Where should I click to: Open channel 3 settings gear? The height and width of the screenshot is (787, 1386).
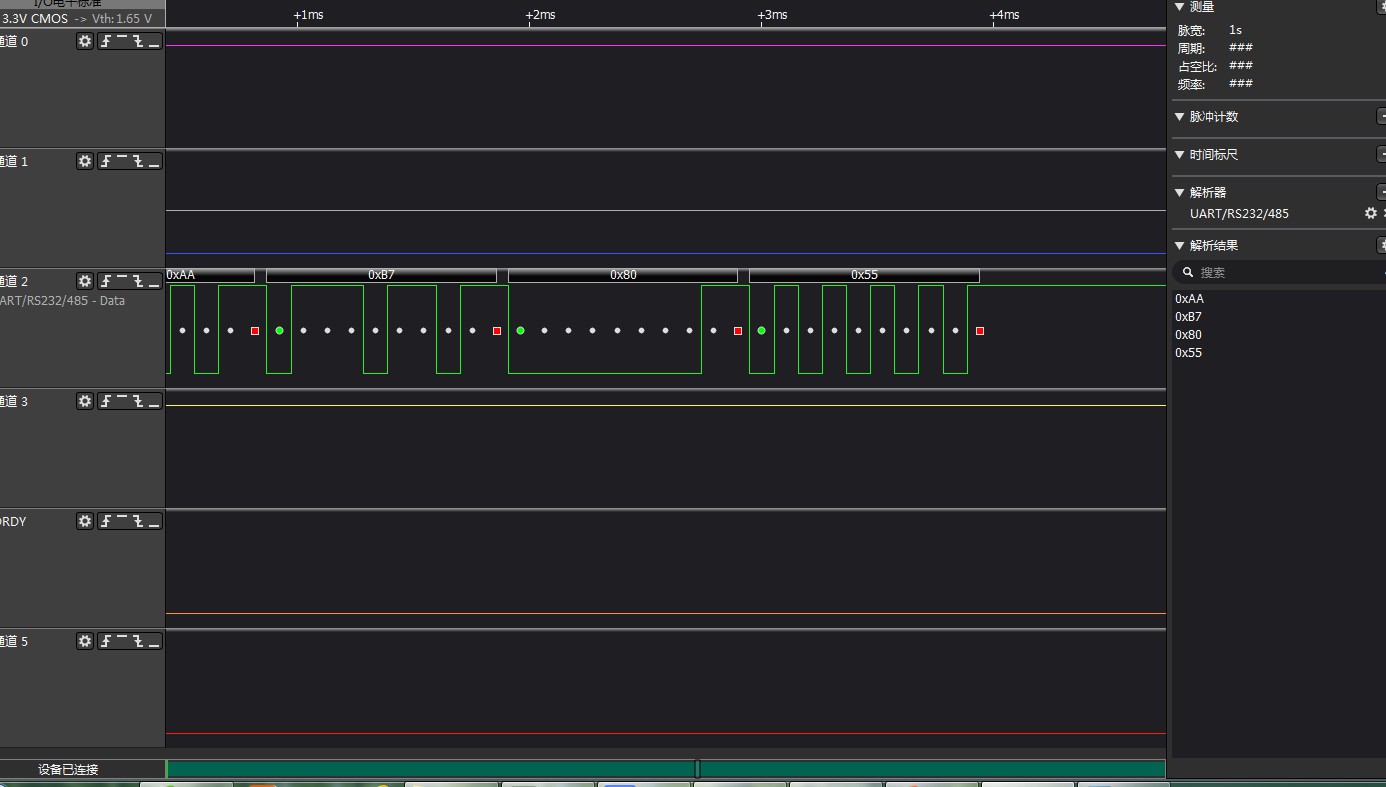coord(85,401)
